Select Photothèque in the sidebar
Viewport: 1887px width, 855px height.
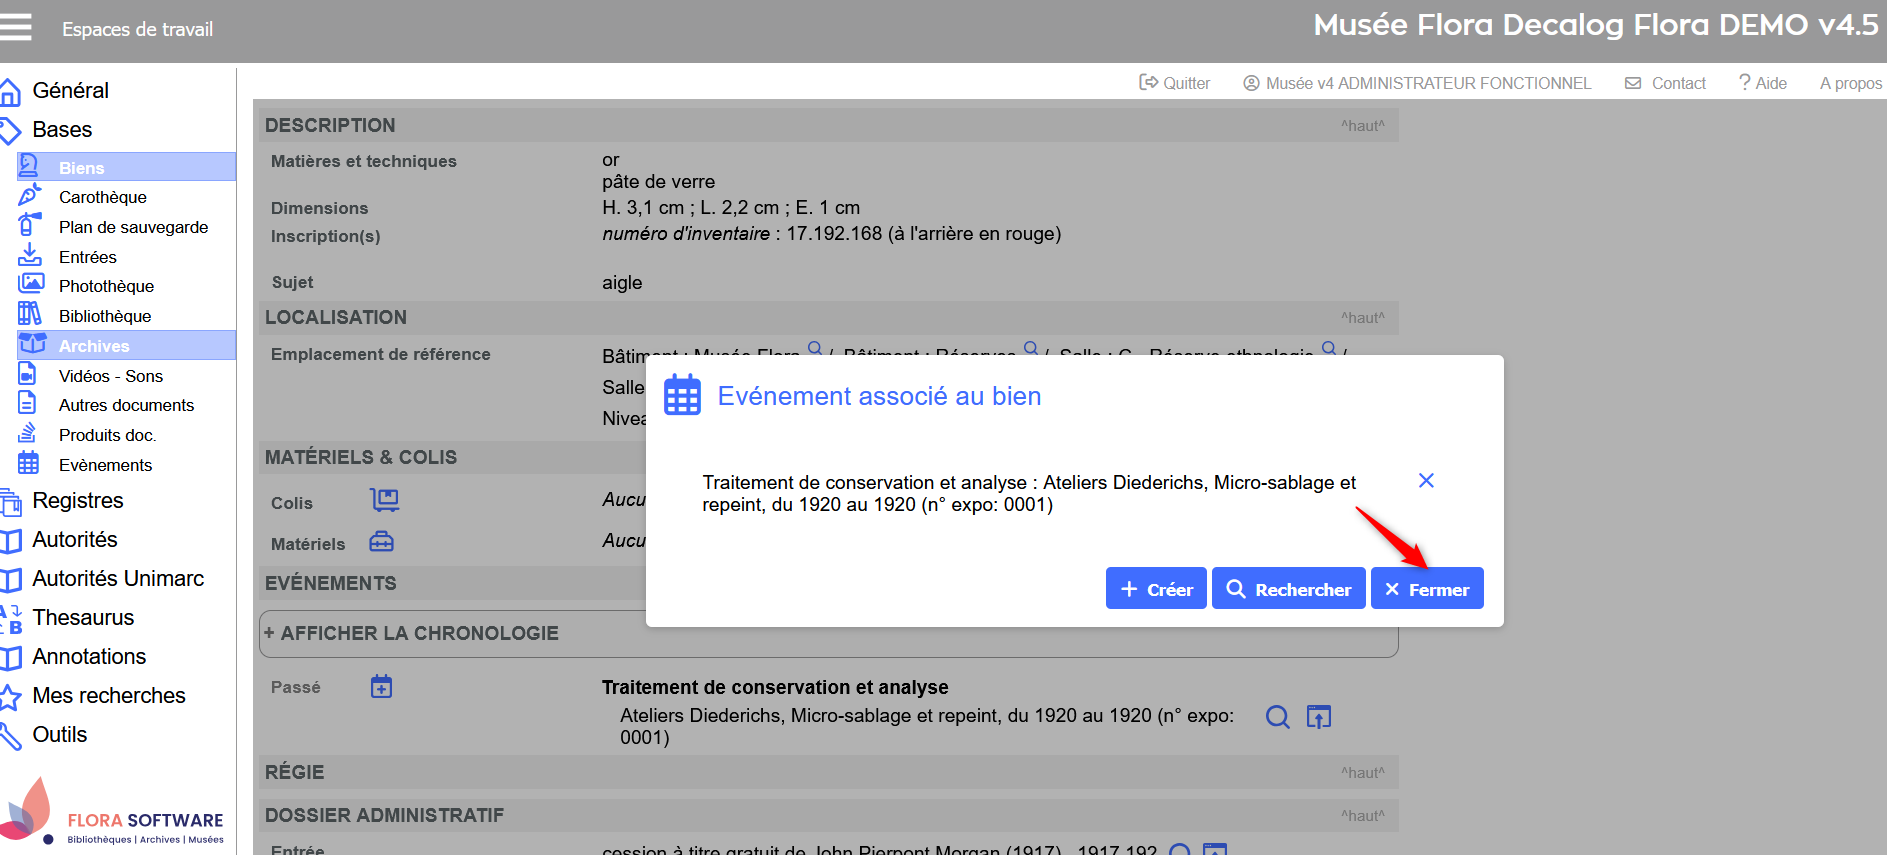tap(106, 286)
